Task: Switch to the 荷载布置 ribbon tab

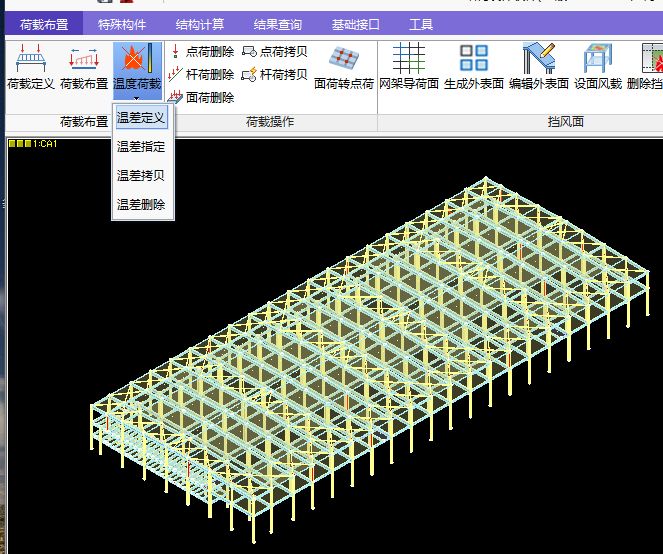Action: (44, 25)
